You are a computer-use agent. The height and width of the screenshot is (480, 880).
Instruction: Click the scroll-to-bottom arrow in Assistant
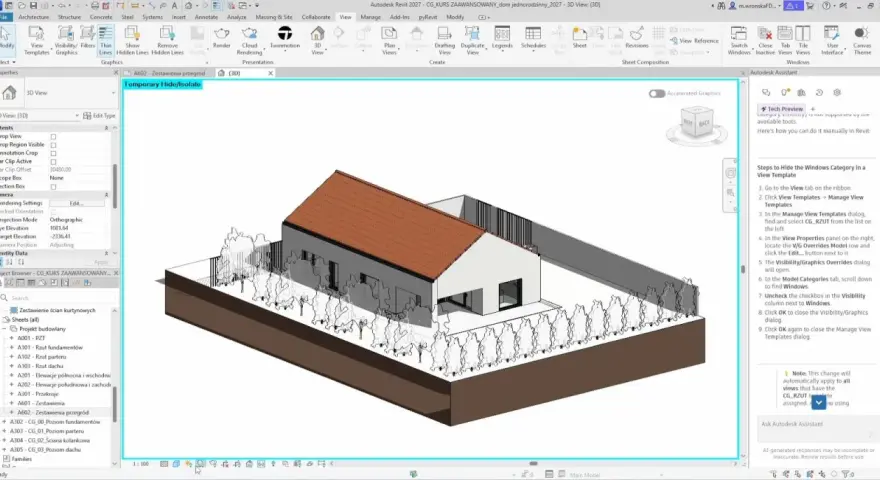click(819, 402)
